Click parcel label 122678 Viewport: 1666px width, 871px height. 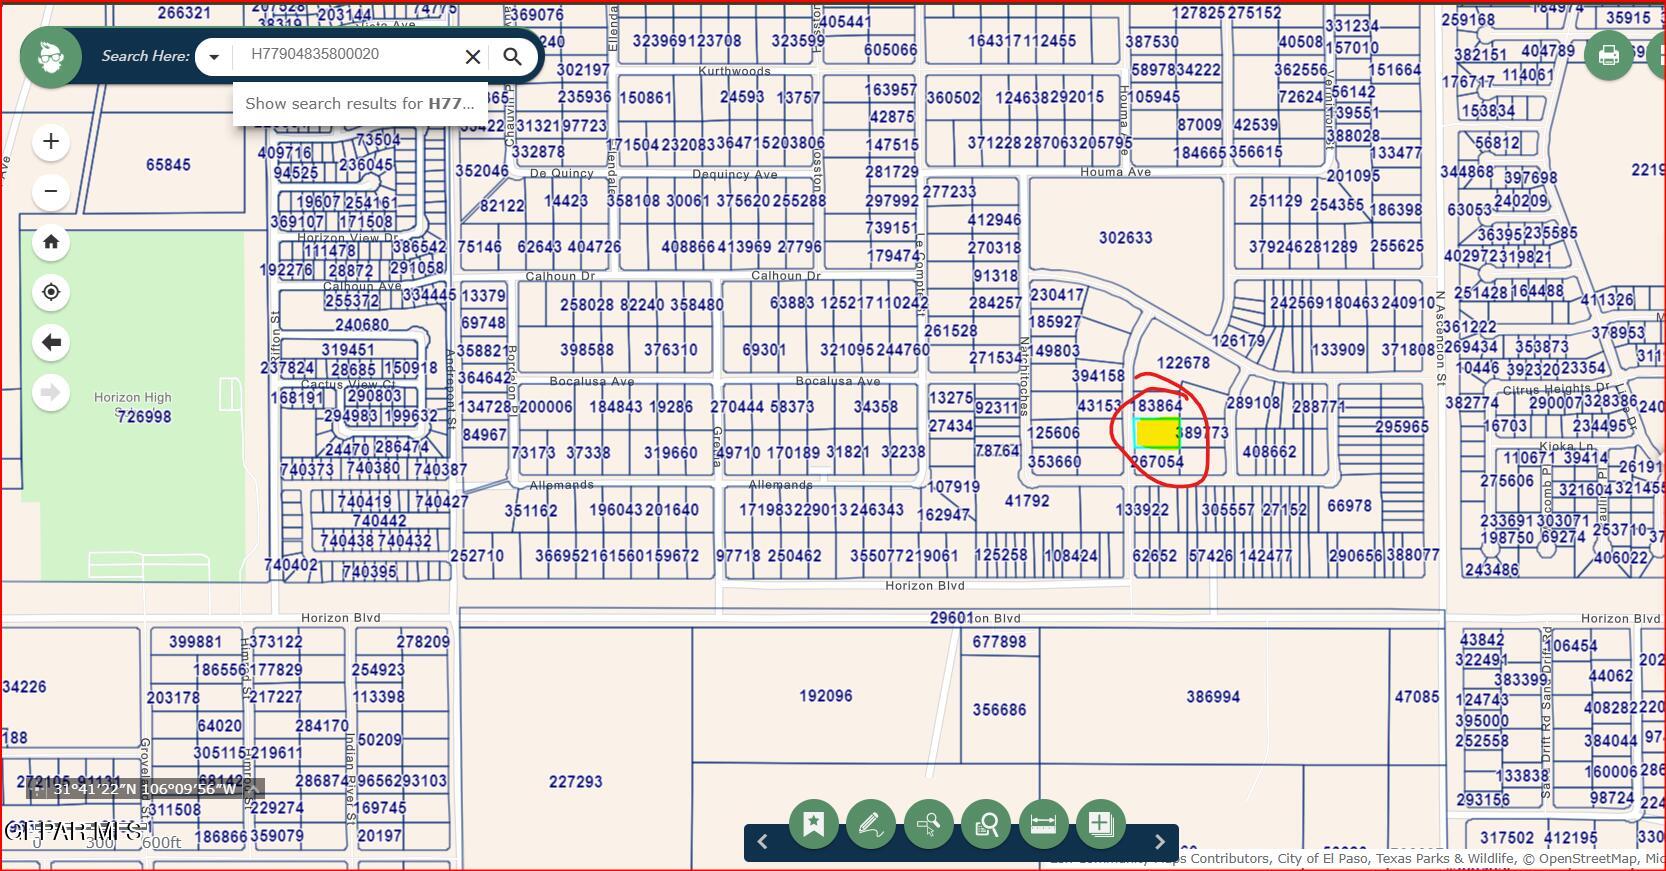click(1182, 363)
